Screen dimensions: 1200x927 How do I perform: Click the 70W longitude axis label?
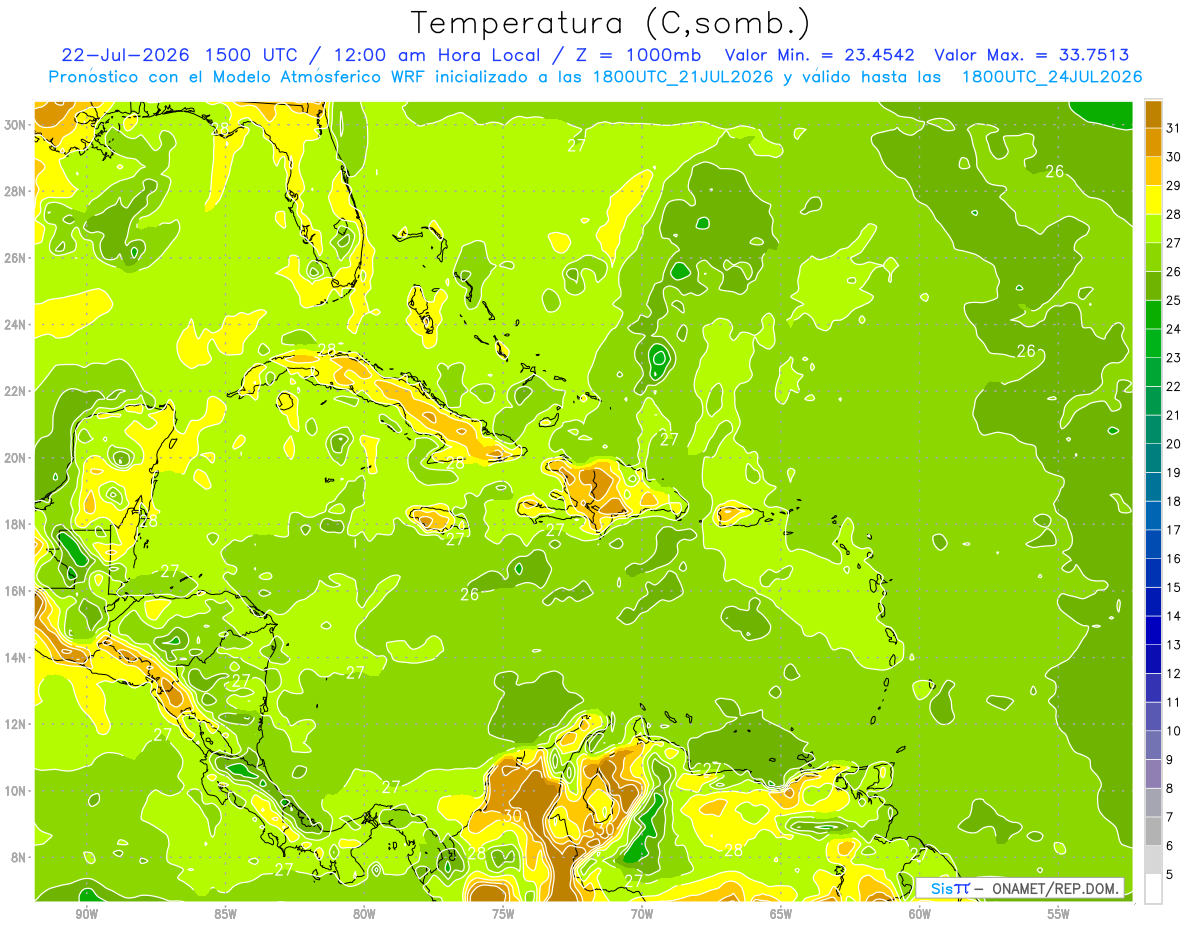coord(642,914)
